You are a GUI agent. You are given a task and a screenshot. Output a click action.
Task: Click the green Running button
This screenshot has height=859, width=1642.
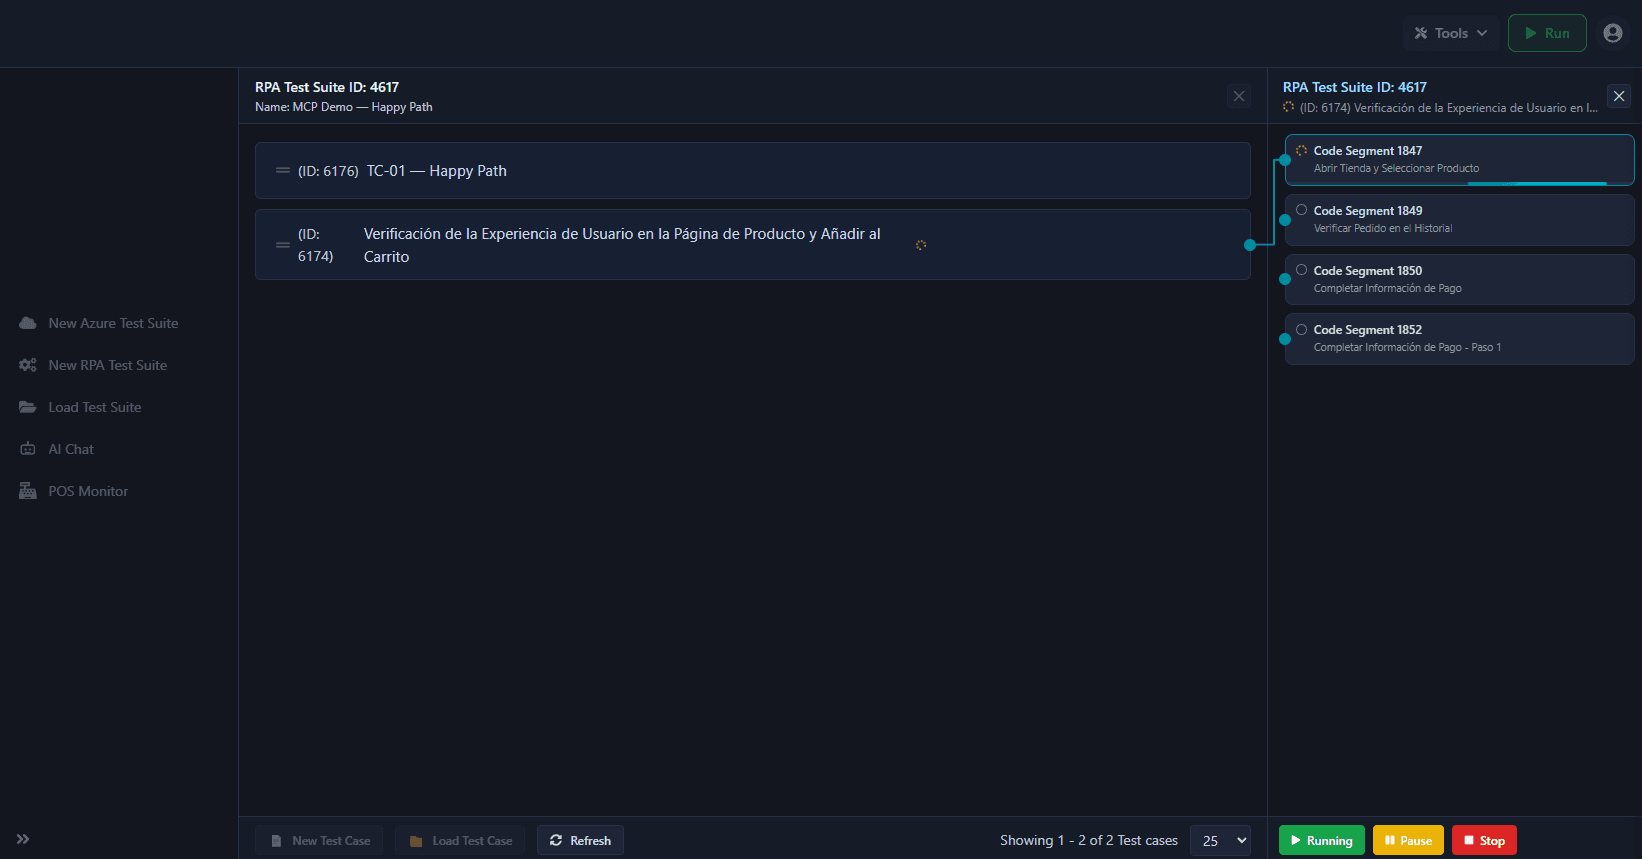click(x=1321, y=841)
